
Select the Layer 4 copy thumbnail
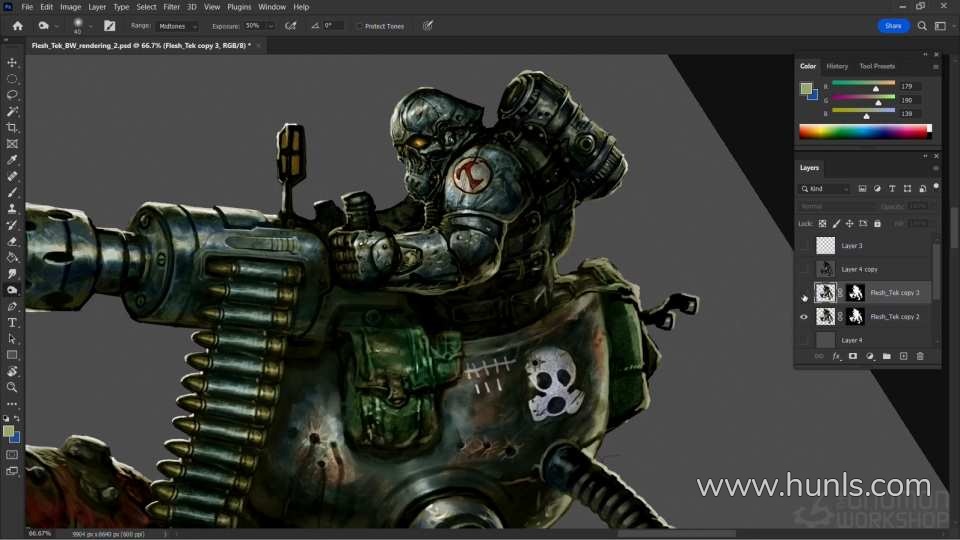[825, 269]
